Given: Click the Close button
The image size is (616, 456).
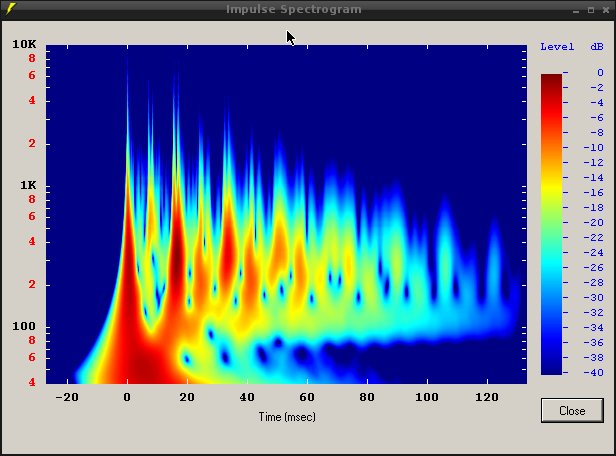Looking at the screenshot, I should pyautogui.click(x=572, y=410).
